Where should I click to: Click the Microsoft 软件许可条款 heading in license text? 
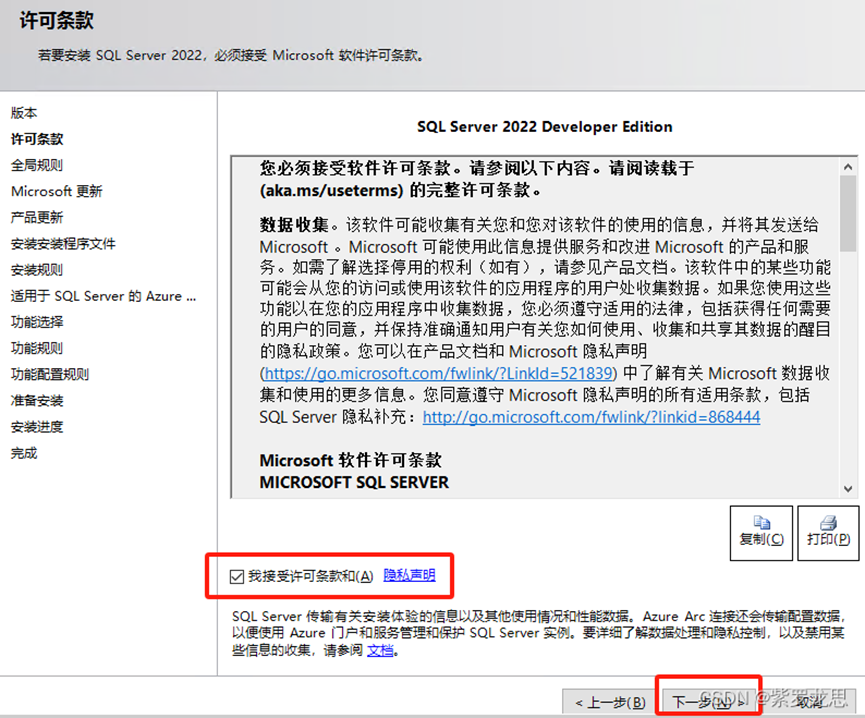(x=350, y=460)
